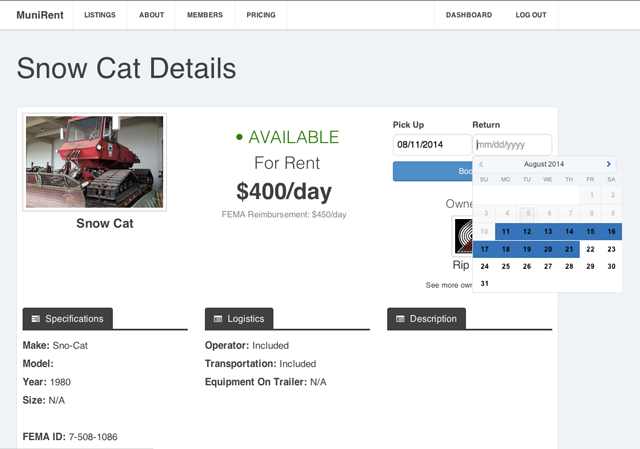Open the Dashboard link
The height and width of the screenshot is (449, 640).
coord(468,15)
